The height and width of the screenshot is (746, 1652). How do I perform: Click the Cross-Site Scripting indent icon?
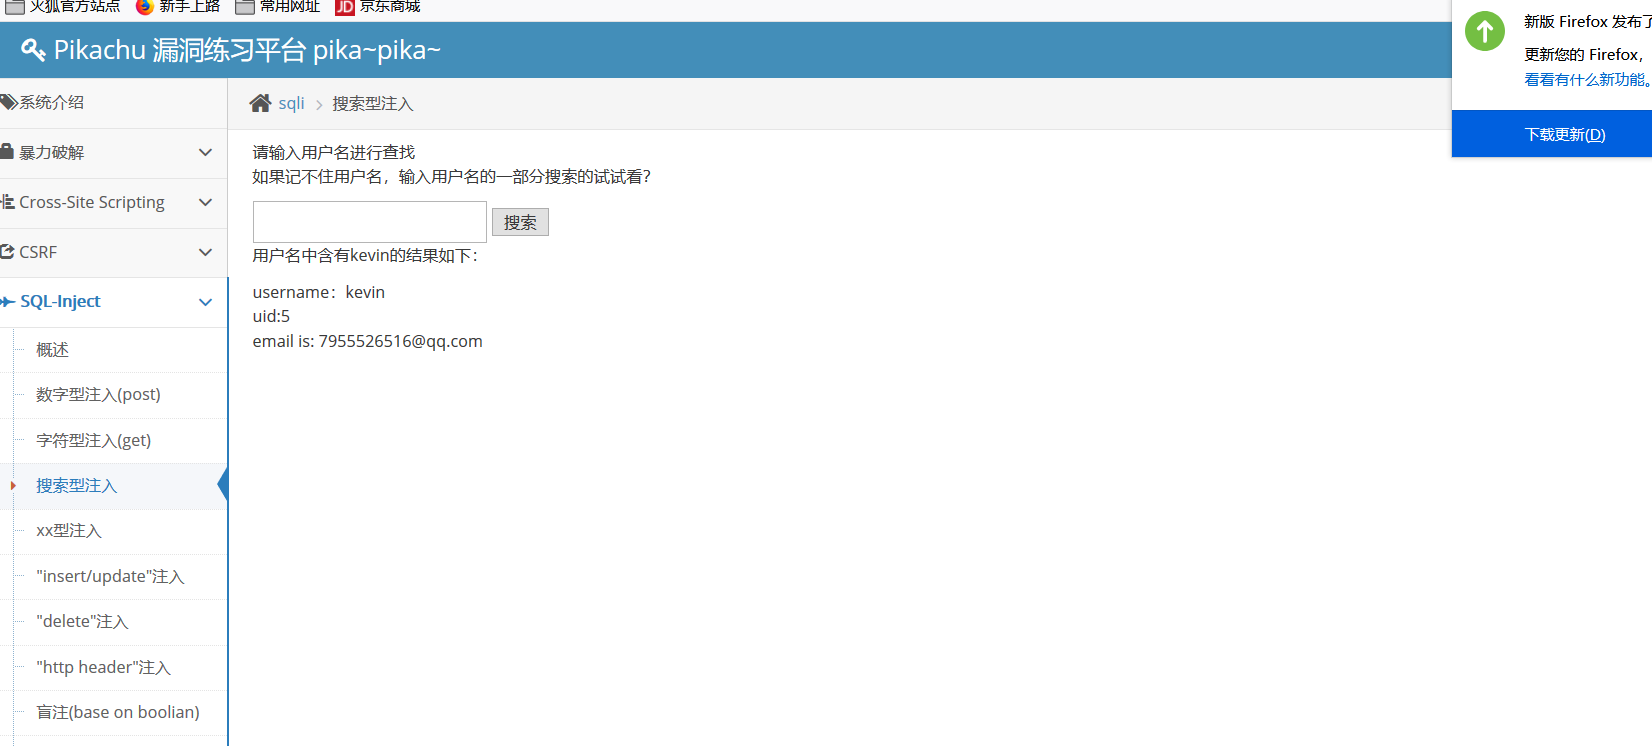pyautogui.click(x=8, y=202)
